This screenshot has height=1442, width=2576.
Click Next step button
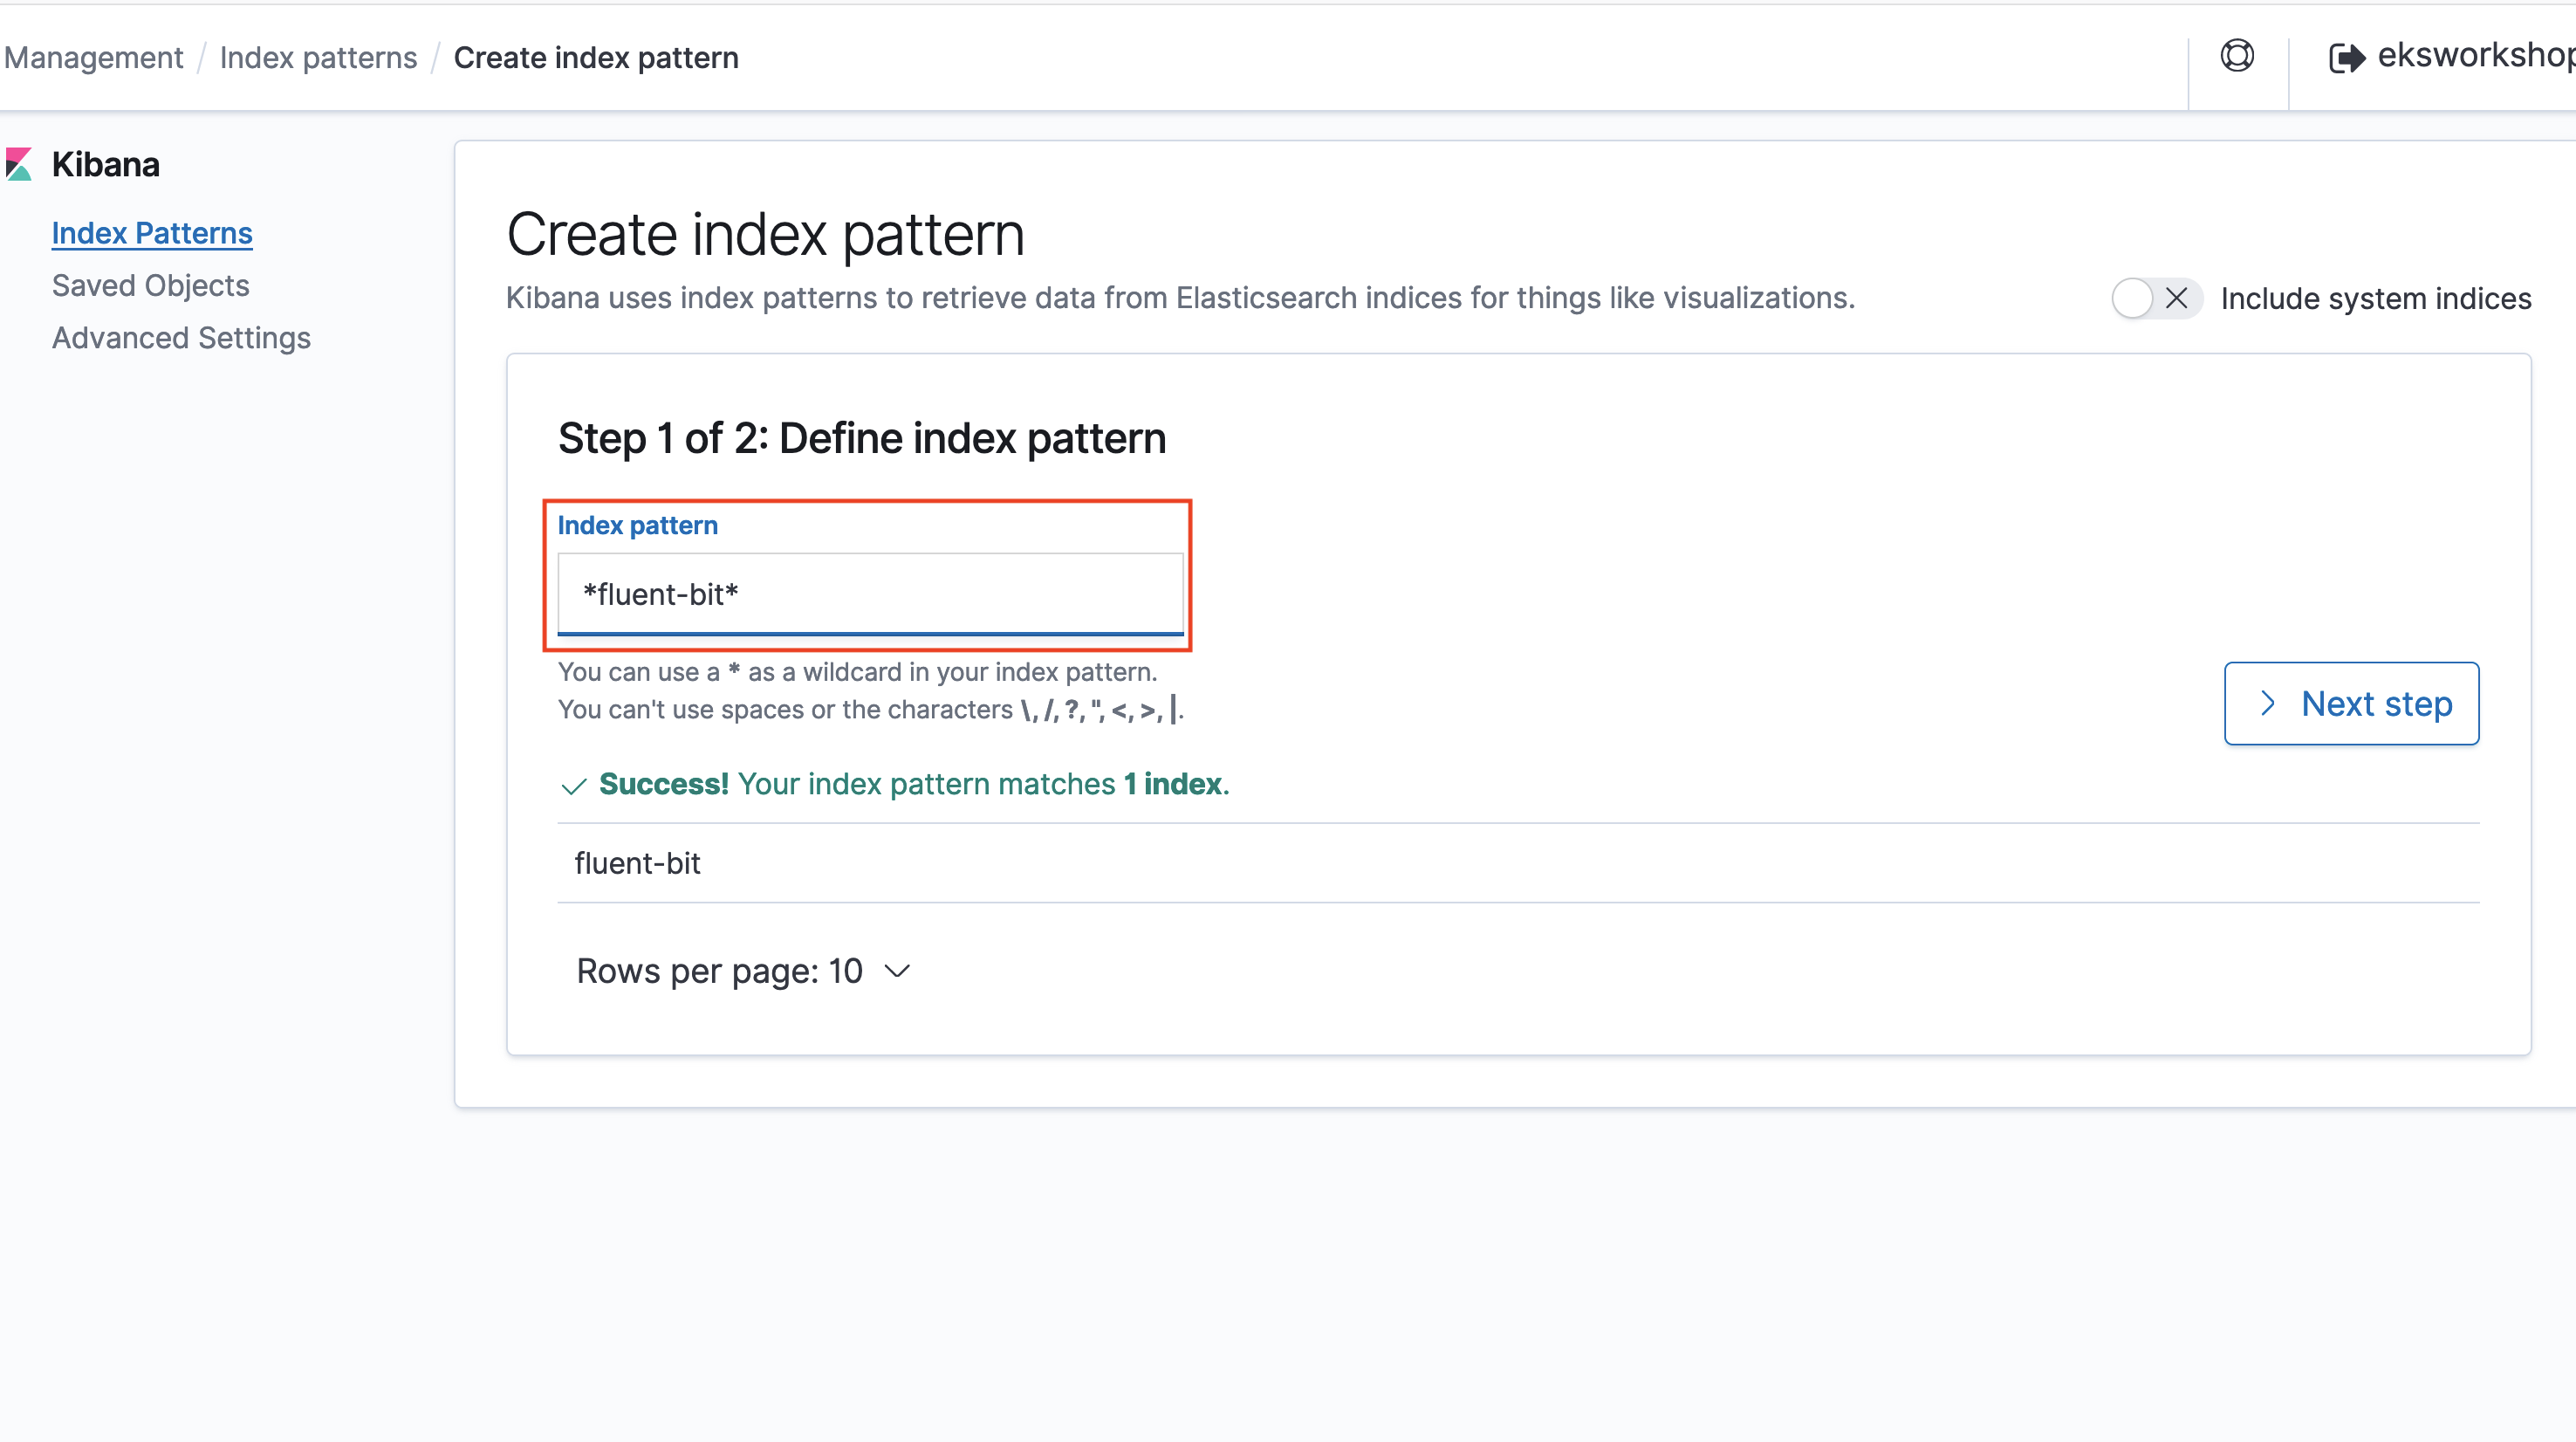pos(2352,703)
